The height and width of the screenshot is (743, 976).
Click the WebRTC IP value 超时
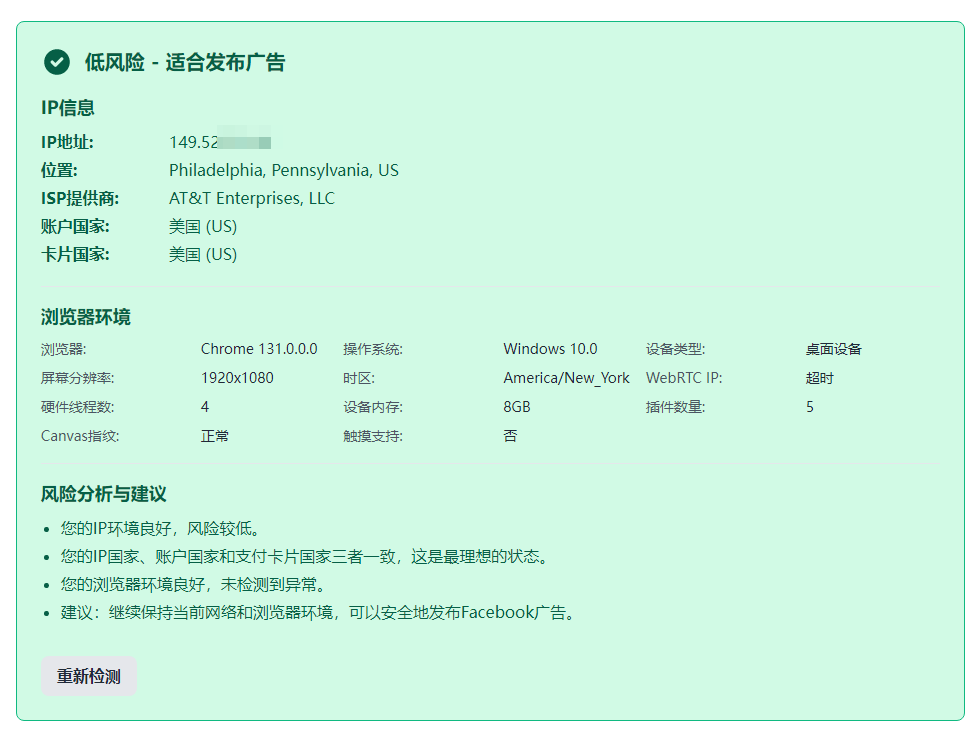[820, 378]
